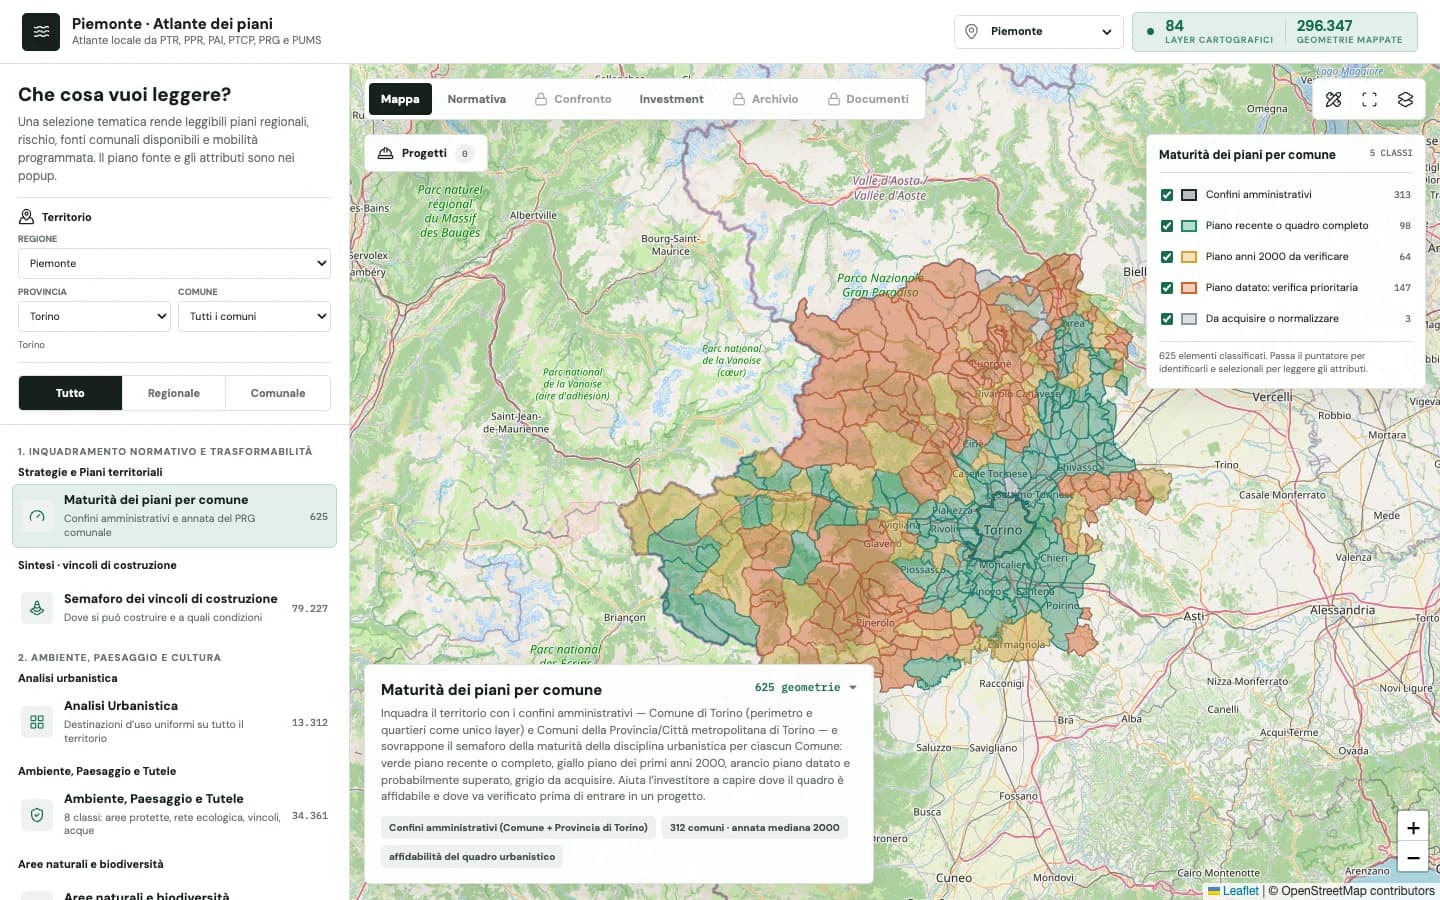This screenshot has height=900, width=1440.
Task: Click the Progetti button on map
Action: coord(425,153)
